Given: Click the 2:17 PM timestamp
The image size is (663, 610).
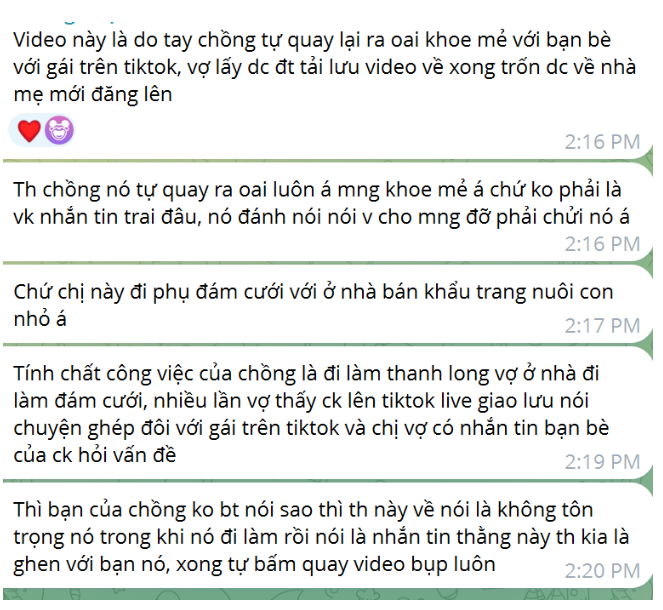Looking at the screenshot, I should click(603, 326).
